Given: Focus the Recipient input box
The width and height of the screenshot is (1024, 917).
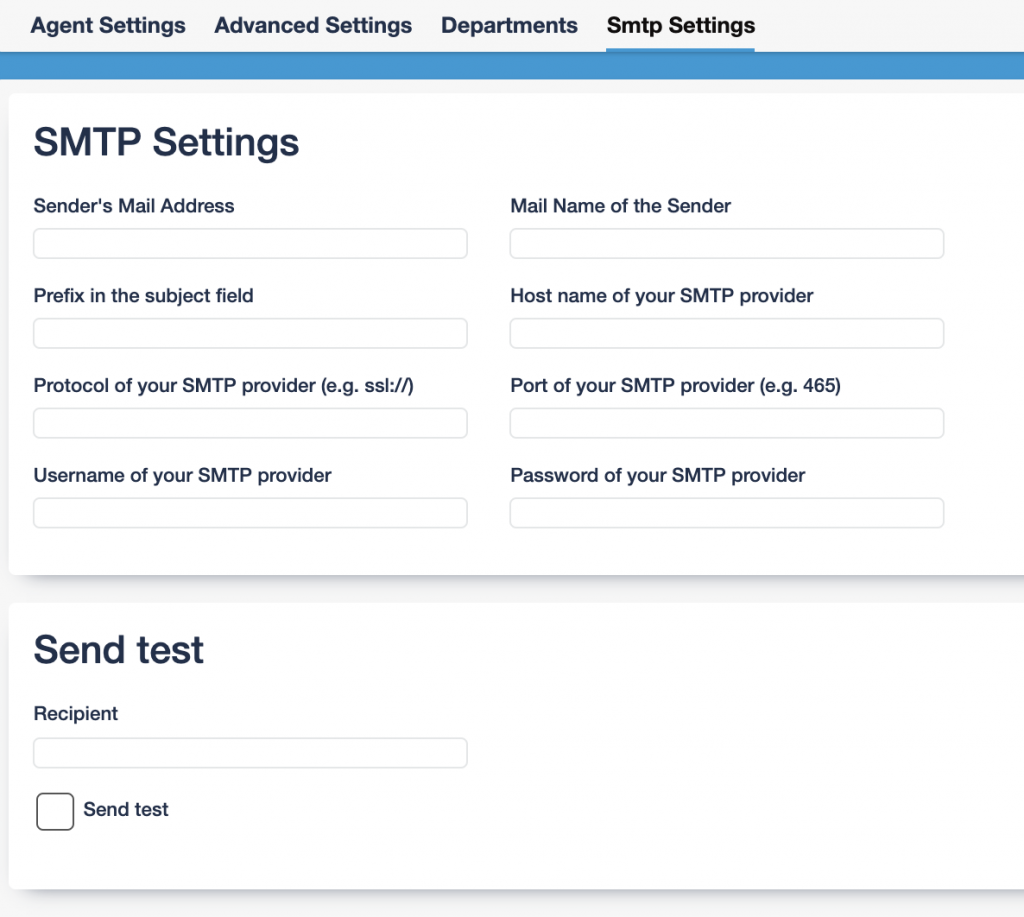Looking at the screenshot, I should (x=250, y=753).
